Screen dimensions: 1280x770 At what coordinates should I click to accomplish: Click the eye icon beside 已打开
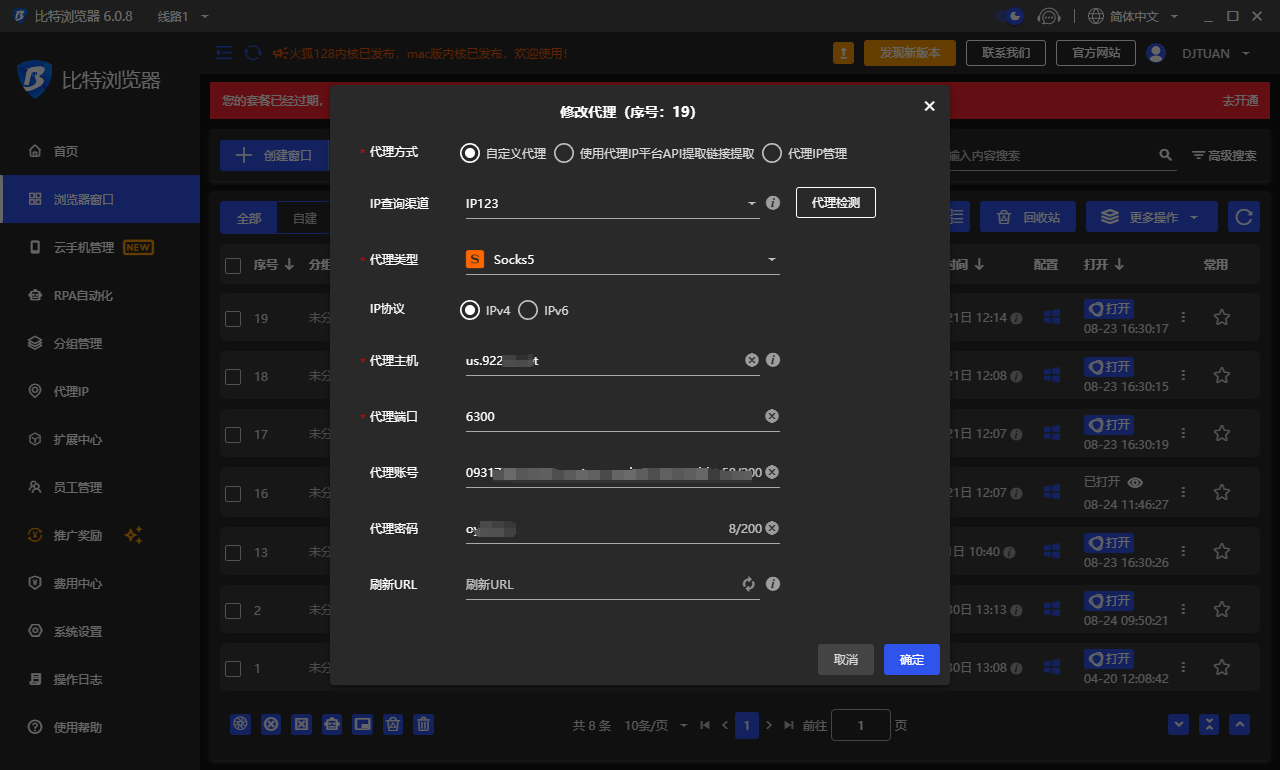(x=1135, y=483)
